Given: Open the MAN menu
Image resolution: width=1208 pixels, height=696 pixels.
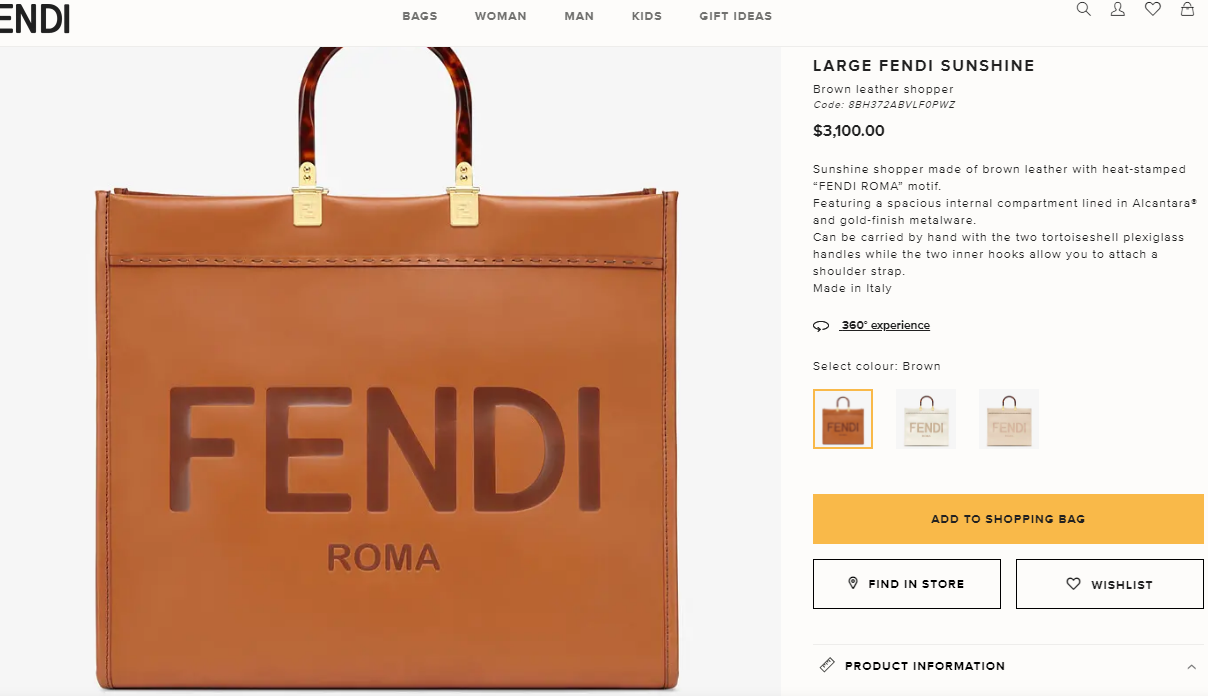Looking at the screenshot, I should coord(579,16).
